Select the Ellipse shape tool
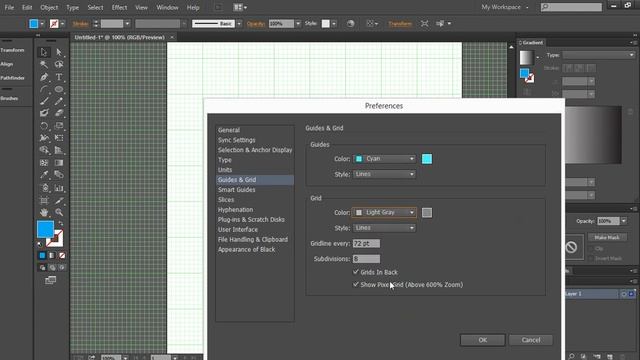Image resolution: width=640 pixels, height=360 pixels. click(x=59, y=89)
